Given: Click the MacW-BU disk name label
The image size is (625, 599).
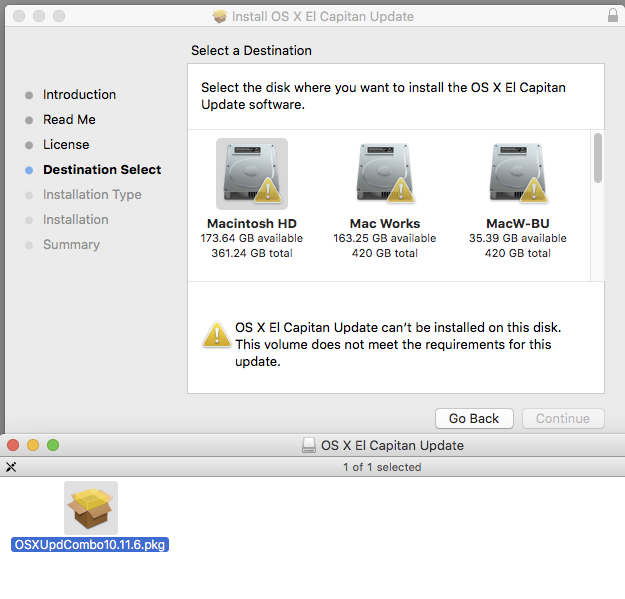Looking at the screenshot, I should tap(518, 223).
